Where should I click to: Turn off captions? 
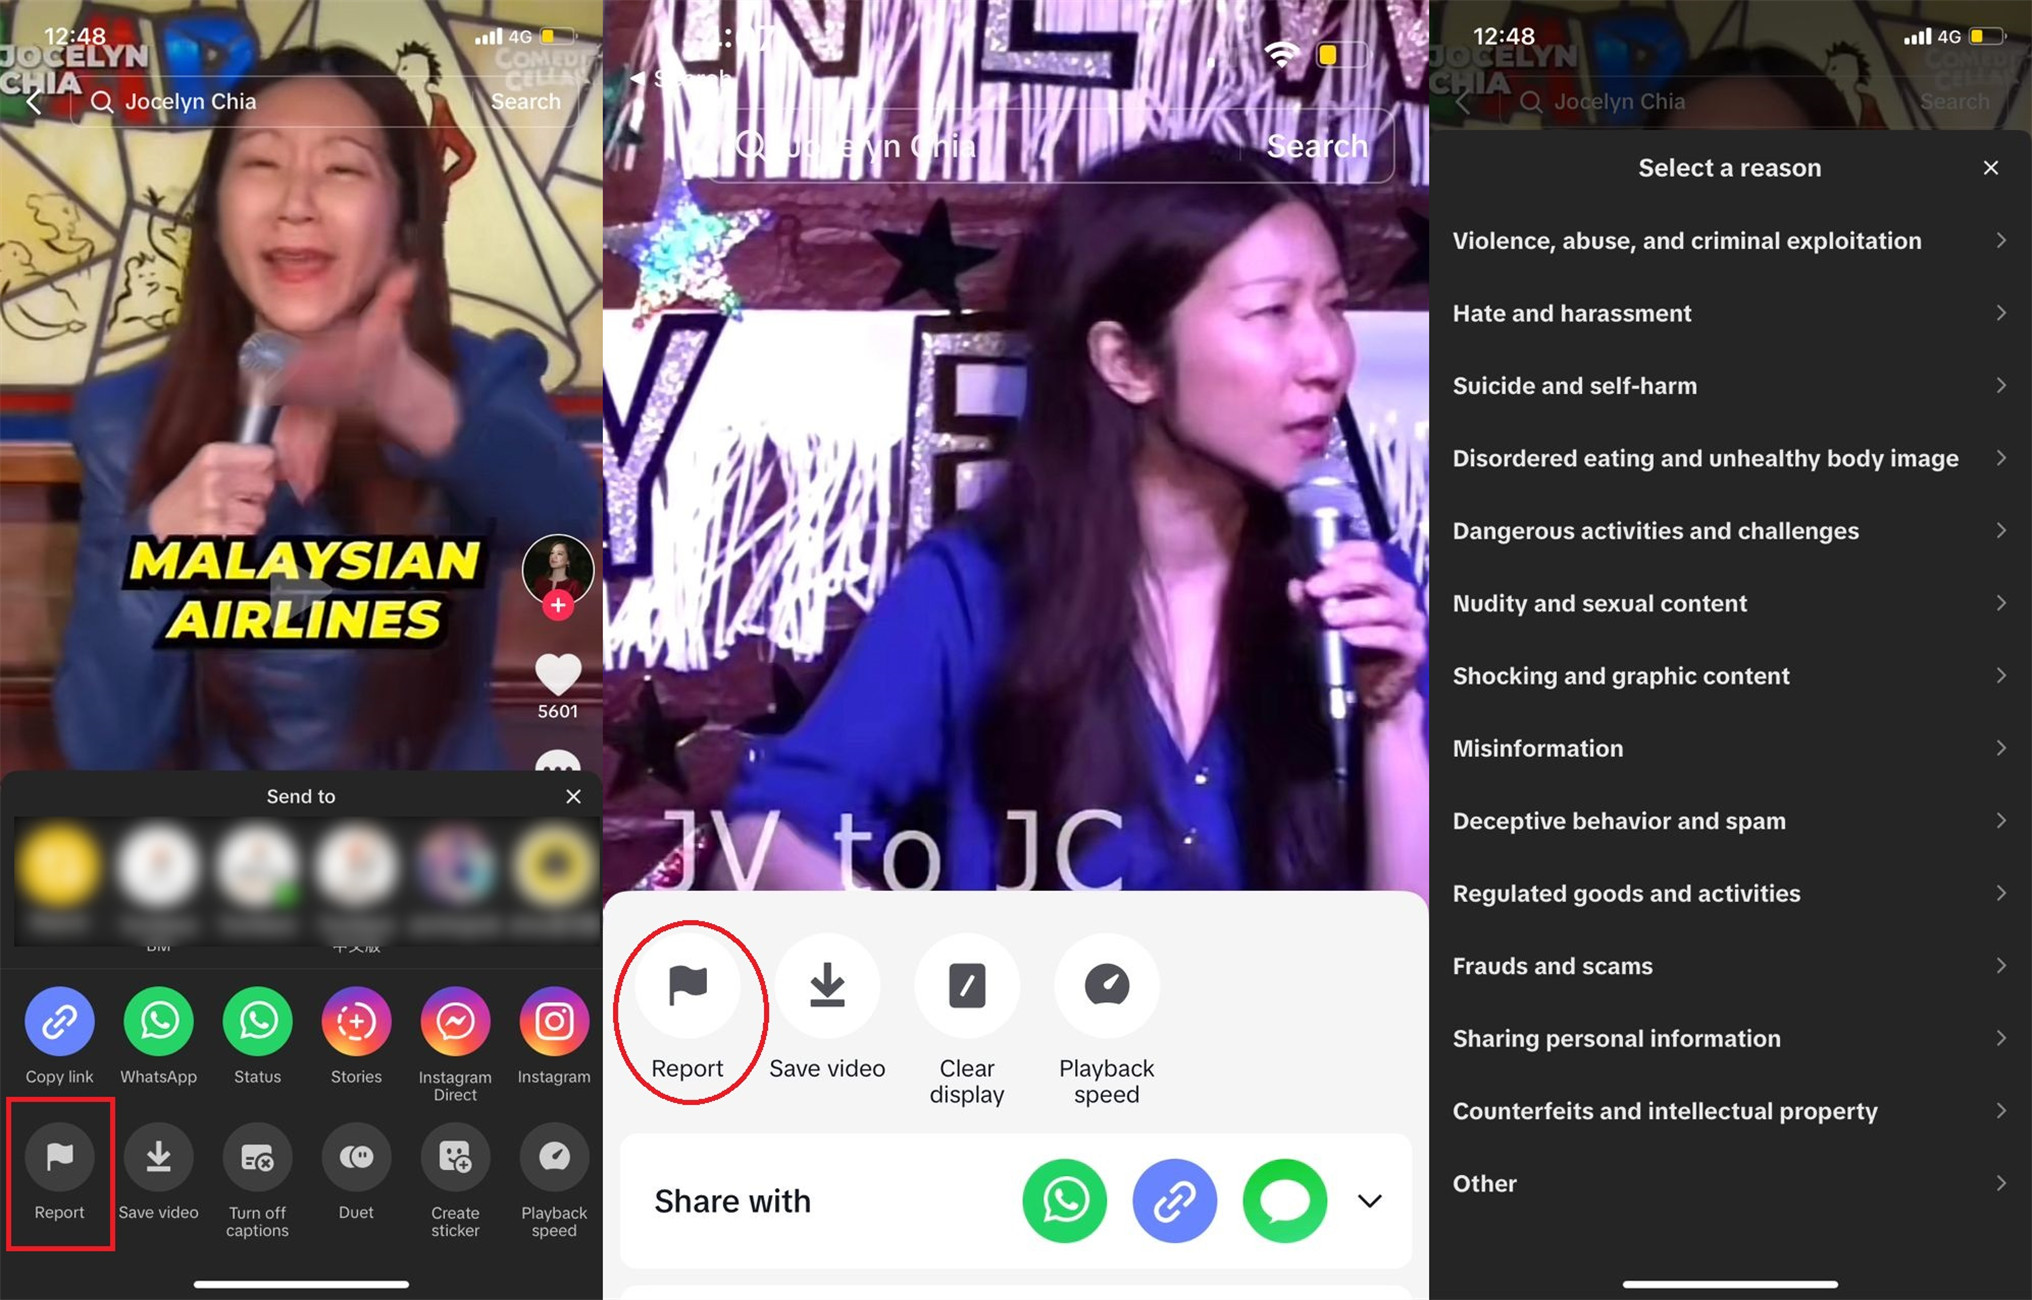click(257, 1157)
